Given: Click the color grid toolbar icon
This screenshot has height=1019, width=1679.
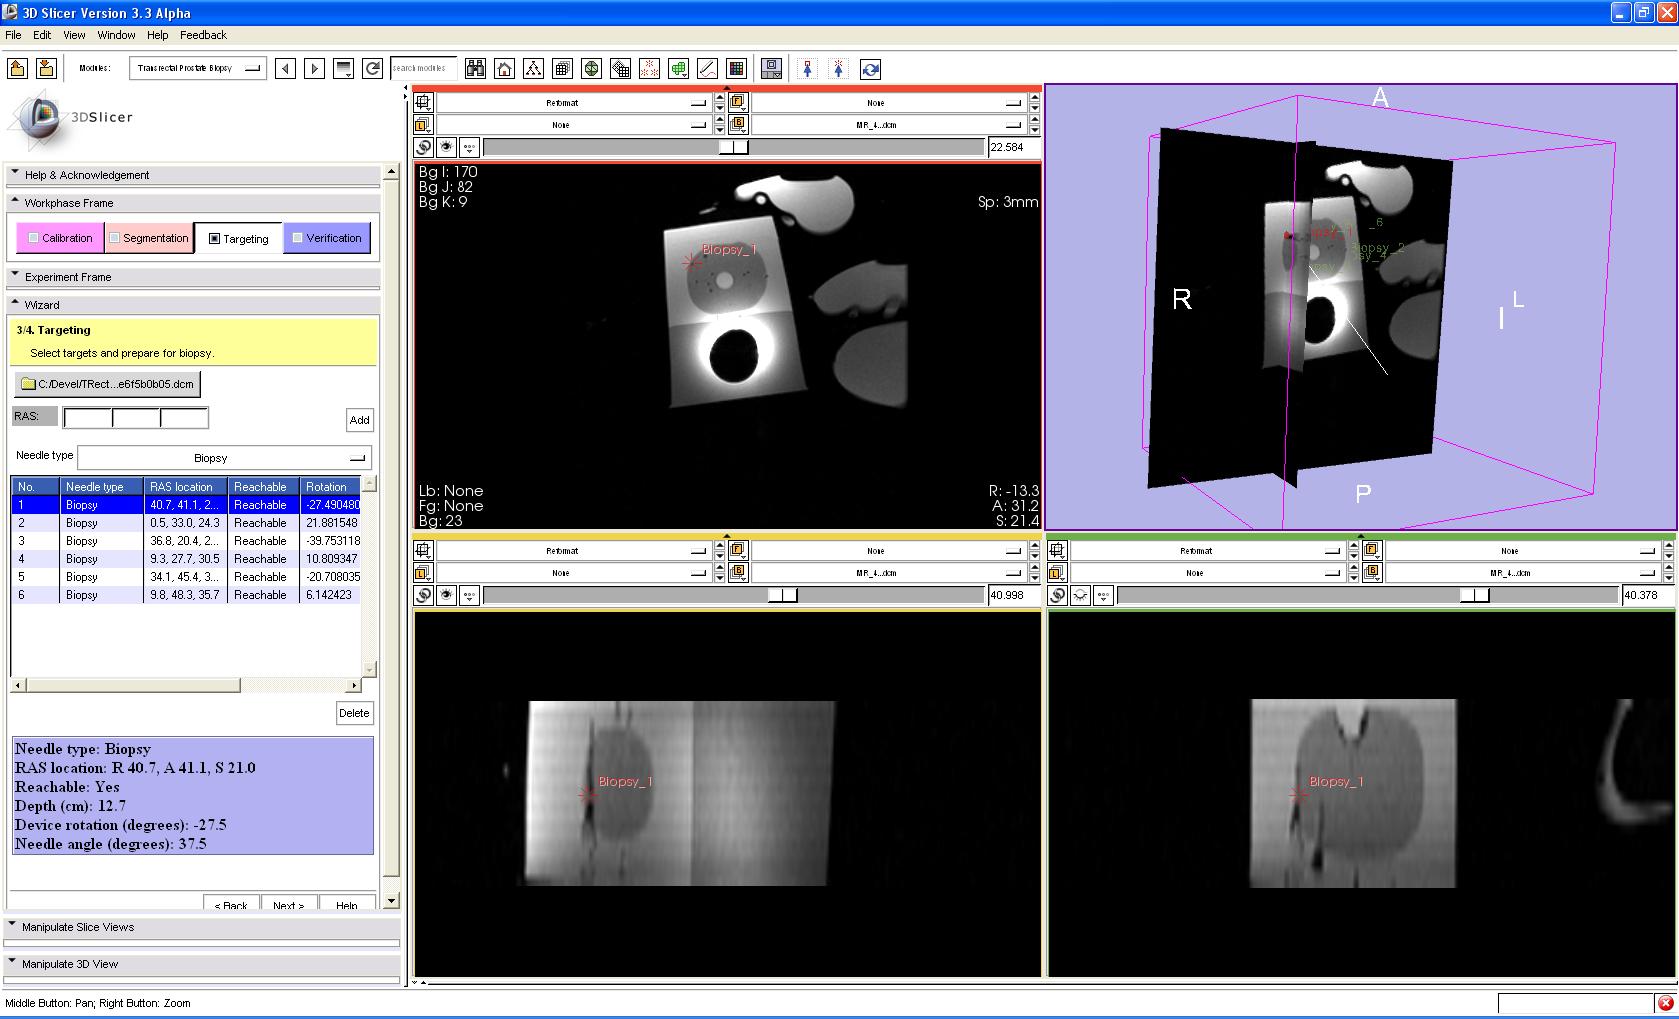Looking at the screenshot, I should click(737, 69).
